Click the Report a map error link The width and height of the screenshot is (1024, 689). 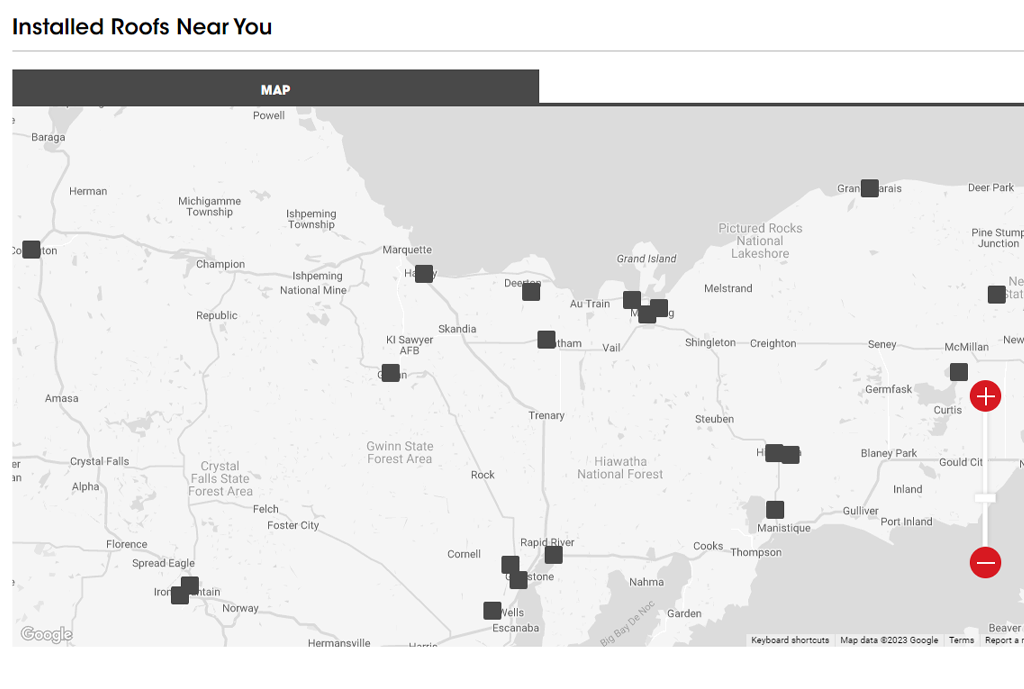1003,640
